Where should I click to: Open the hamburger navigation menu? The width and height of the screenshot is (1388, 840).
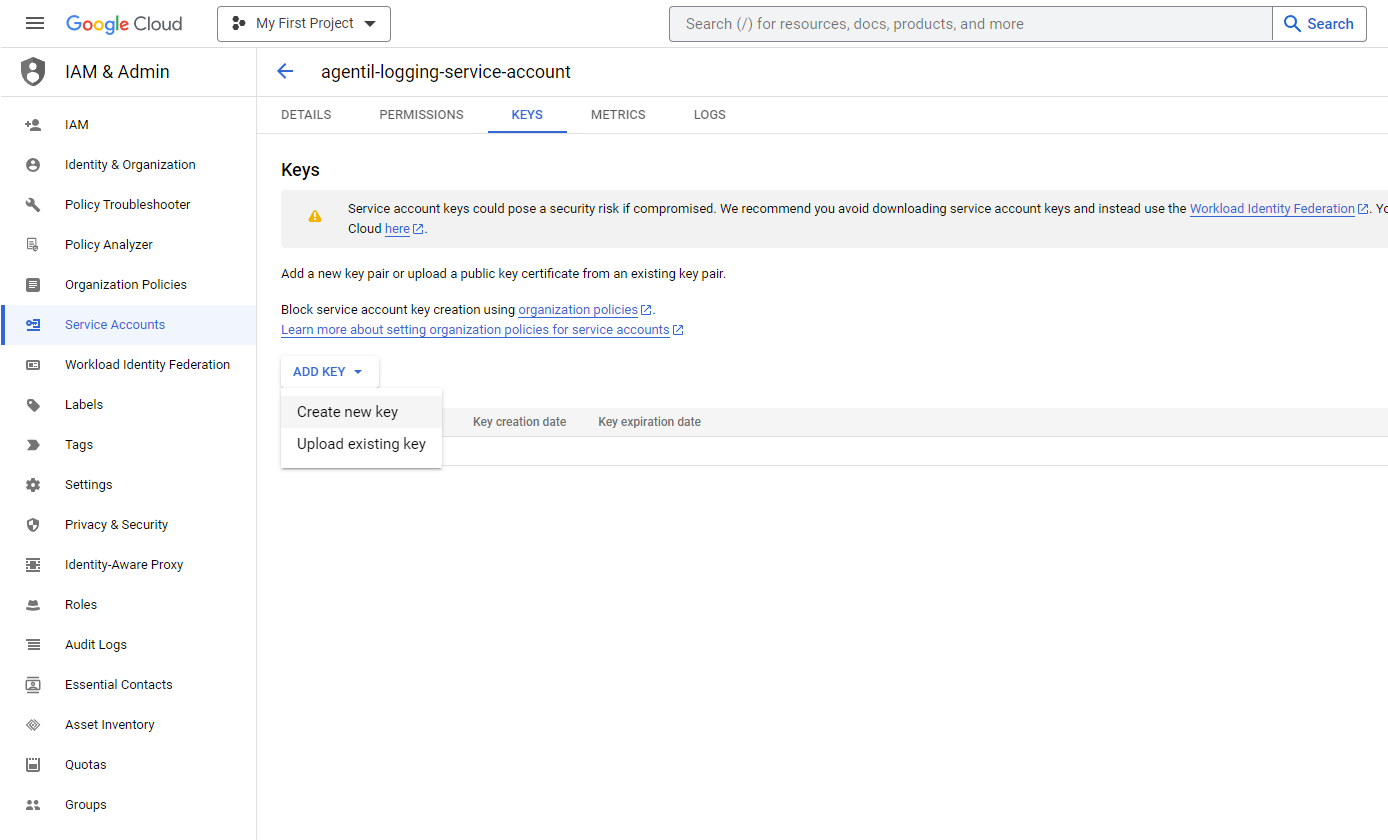click(x=35, y=24)
